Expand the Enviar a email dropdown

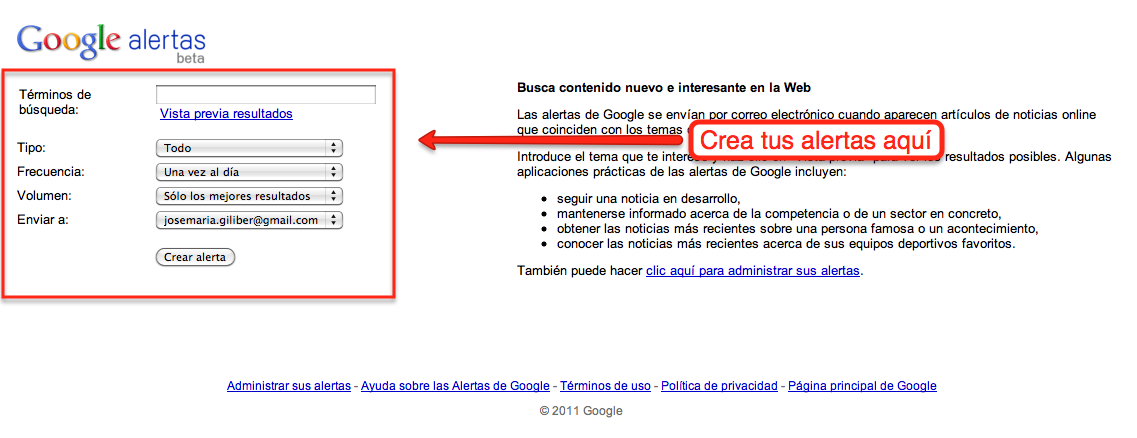249,220
